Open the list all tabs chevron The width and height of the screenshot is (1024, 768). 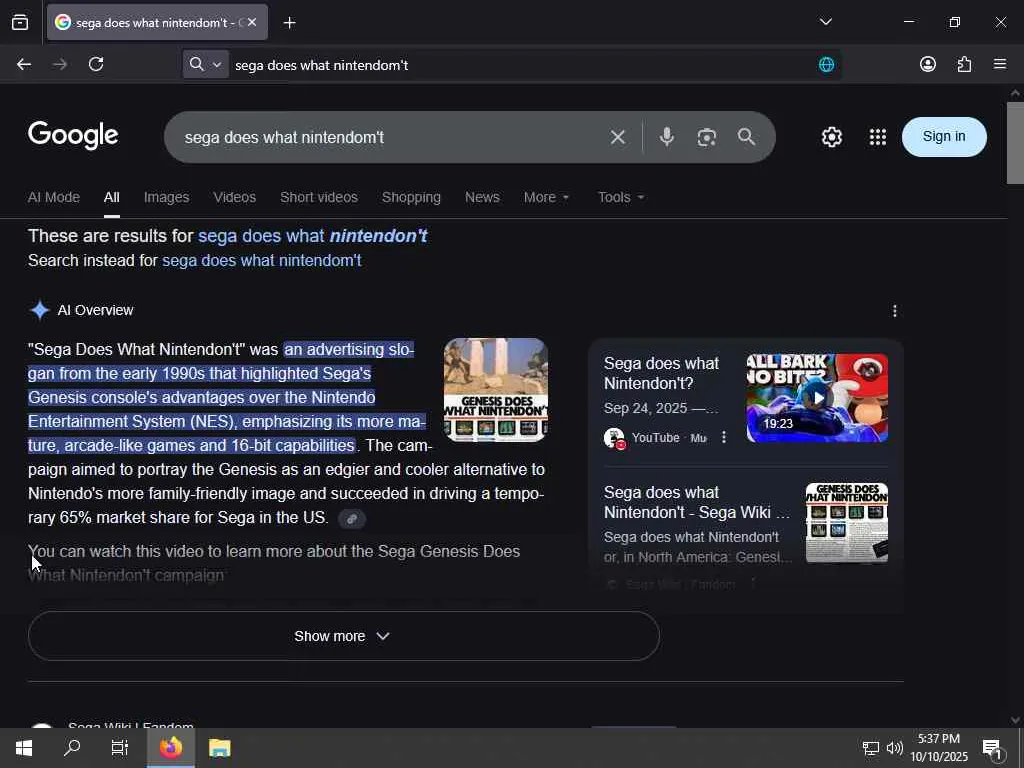[x=825, y=22]
